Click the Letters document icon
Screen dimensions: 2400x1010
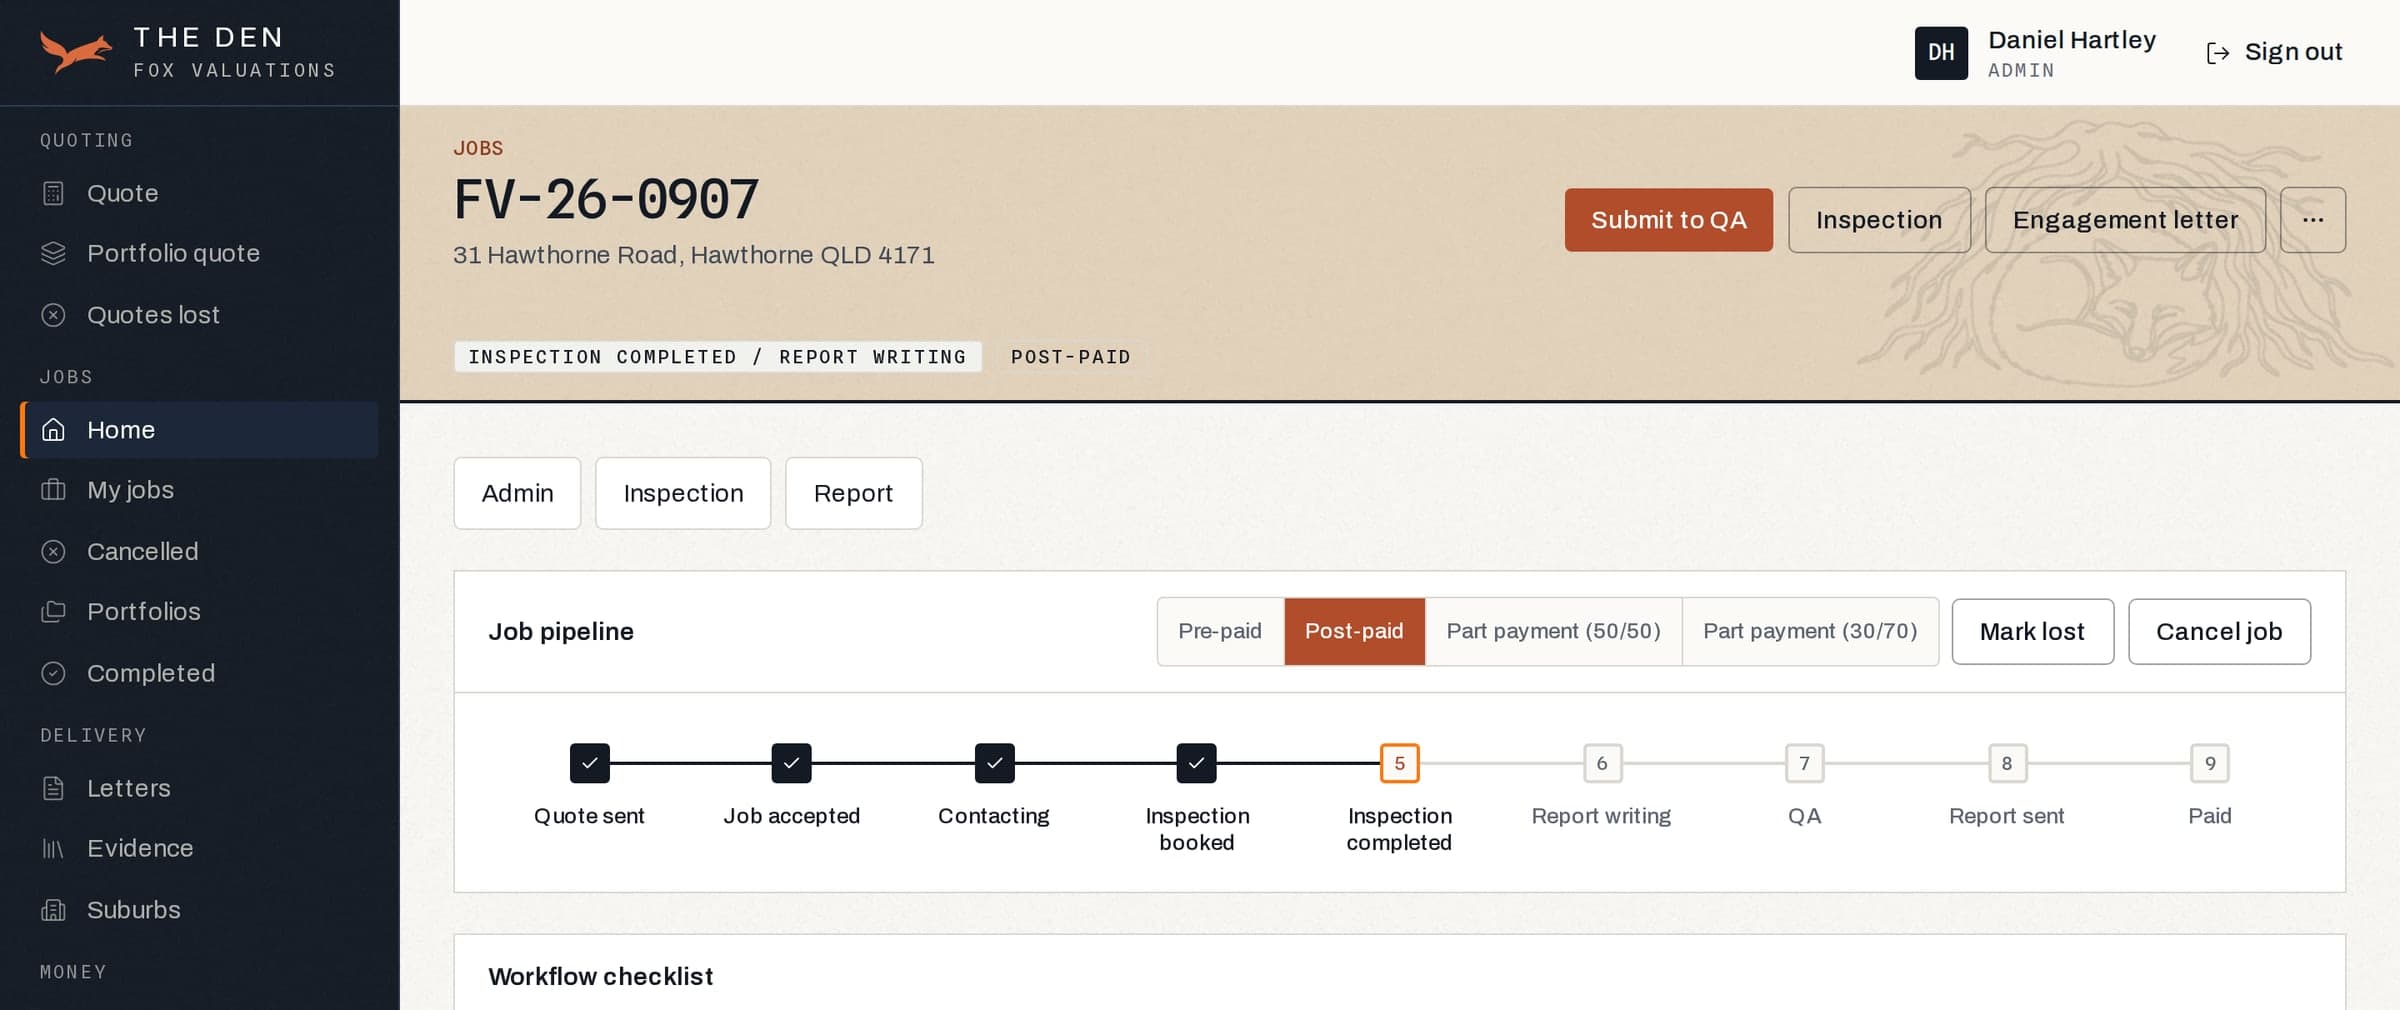point(53,788)
